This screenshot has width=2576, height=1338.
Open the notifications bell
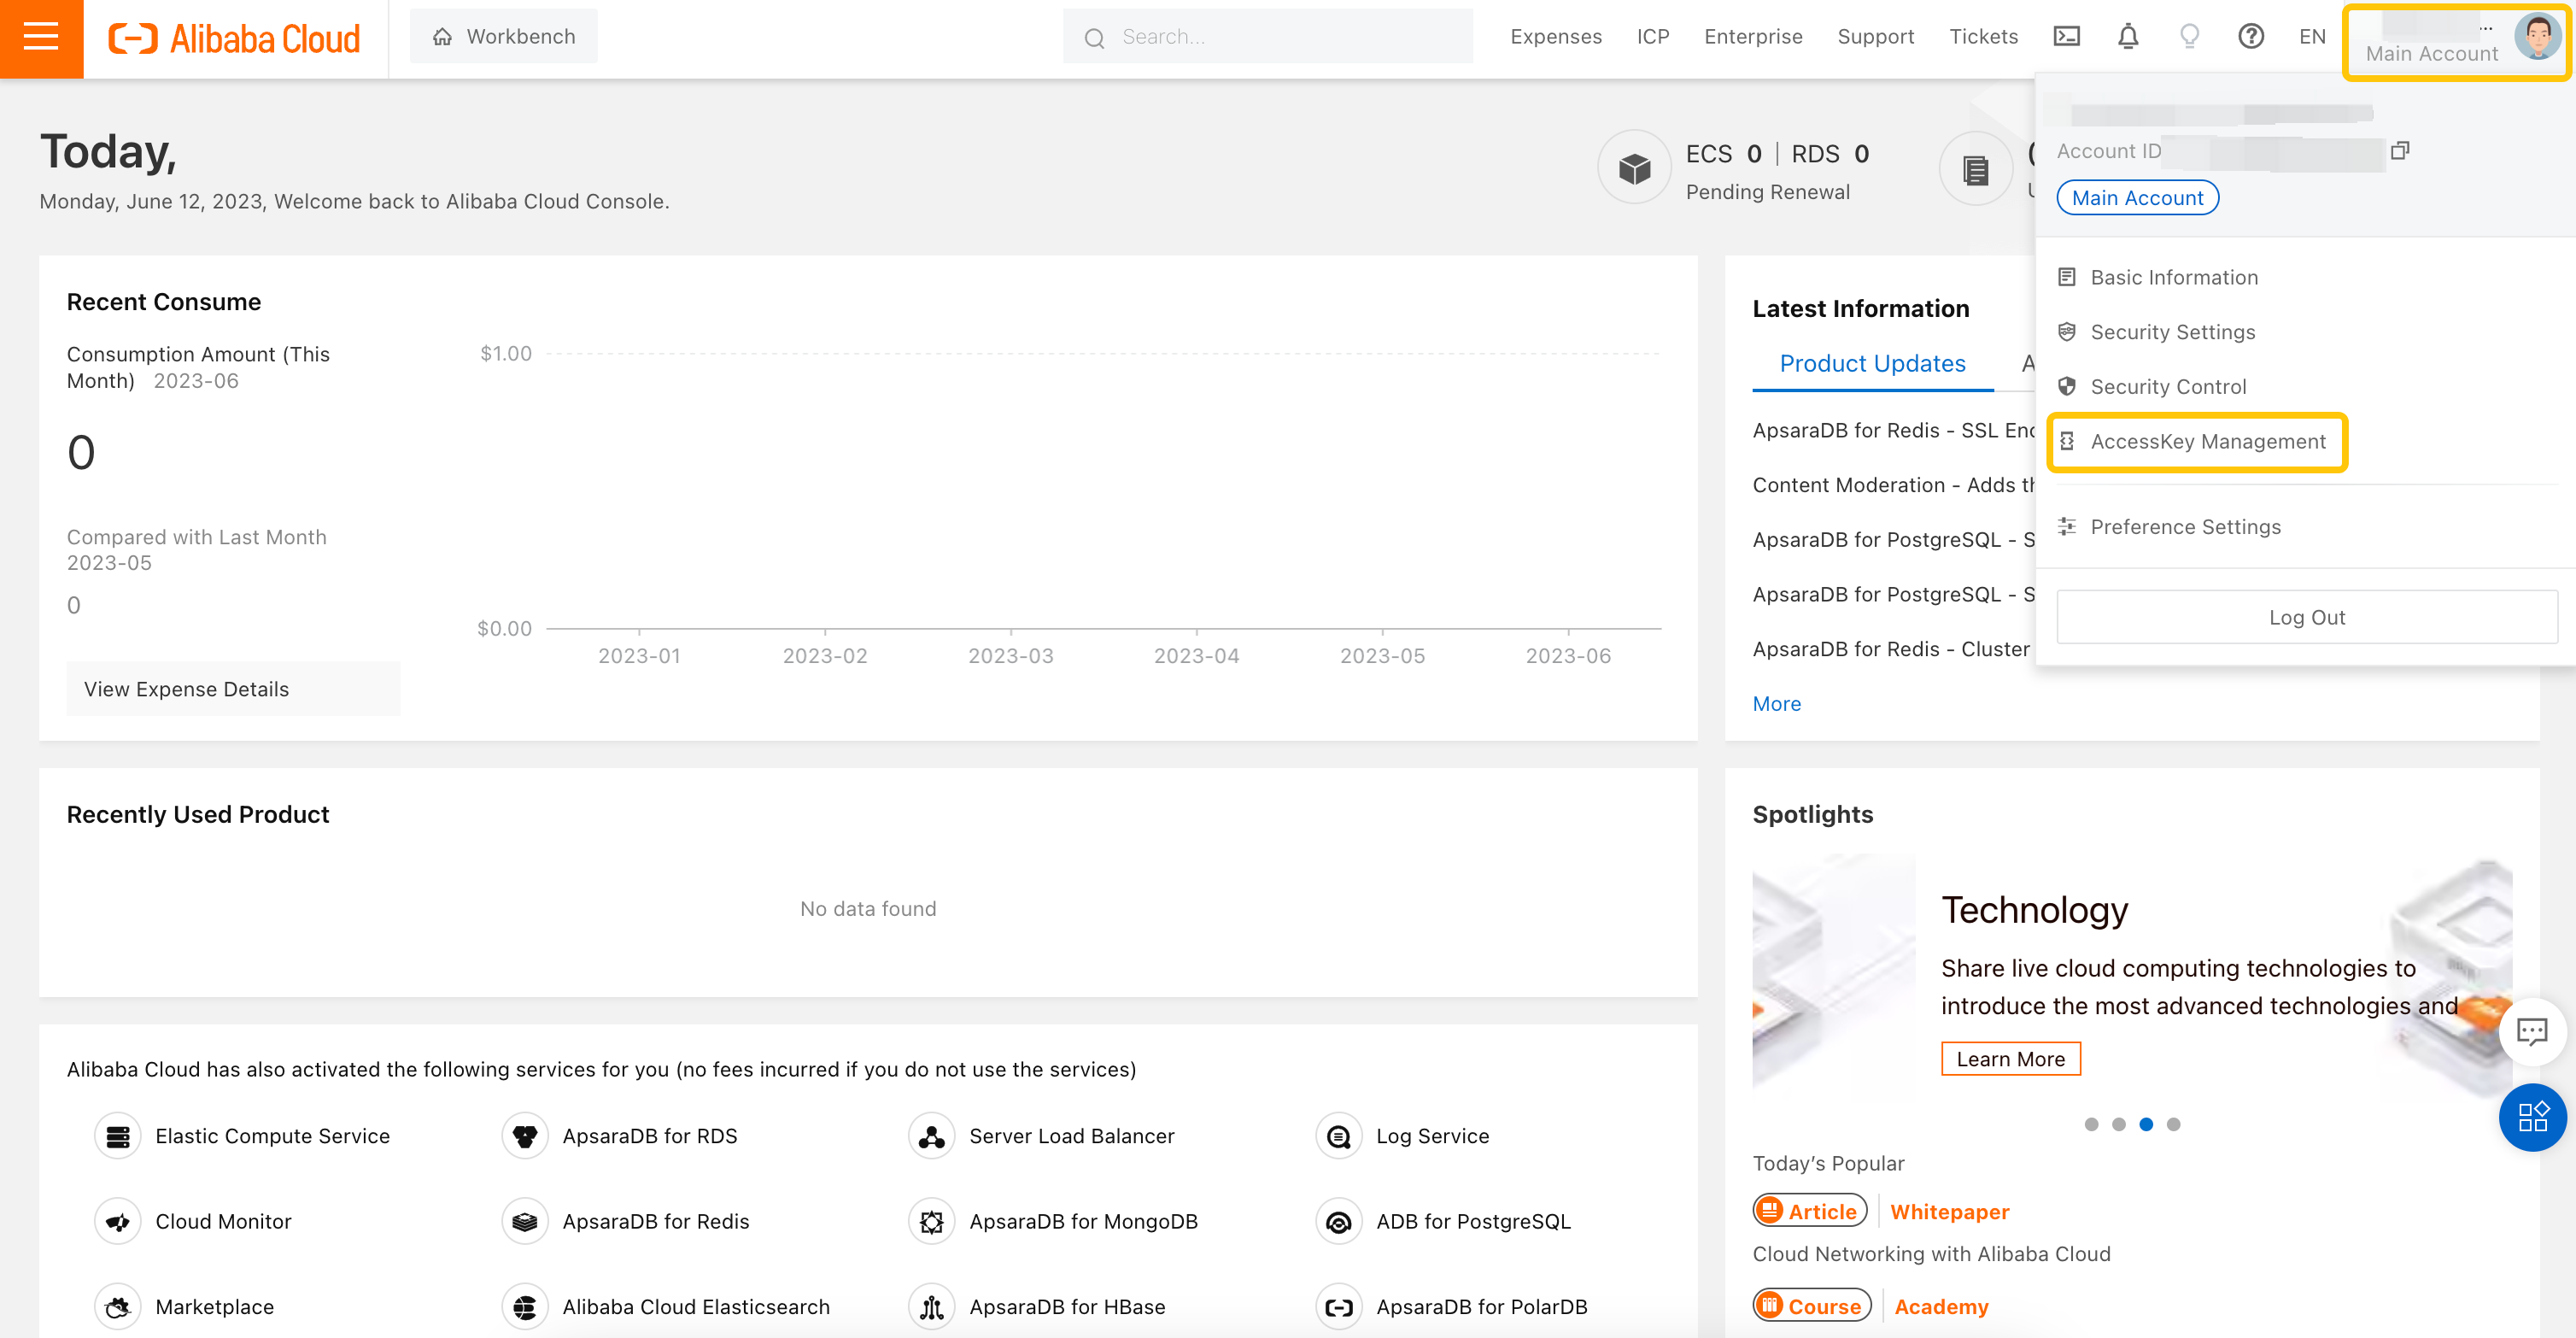(2128, 37)
